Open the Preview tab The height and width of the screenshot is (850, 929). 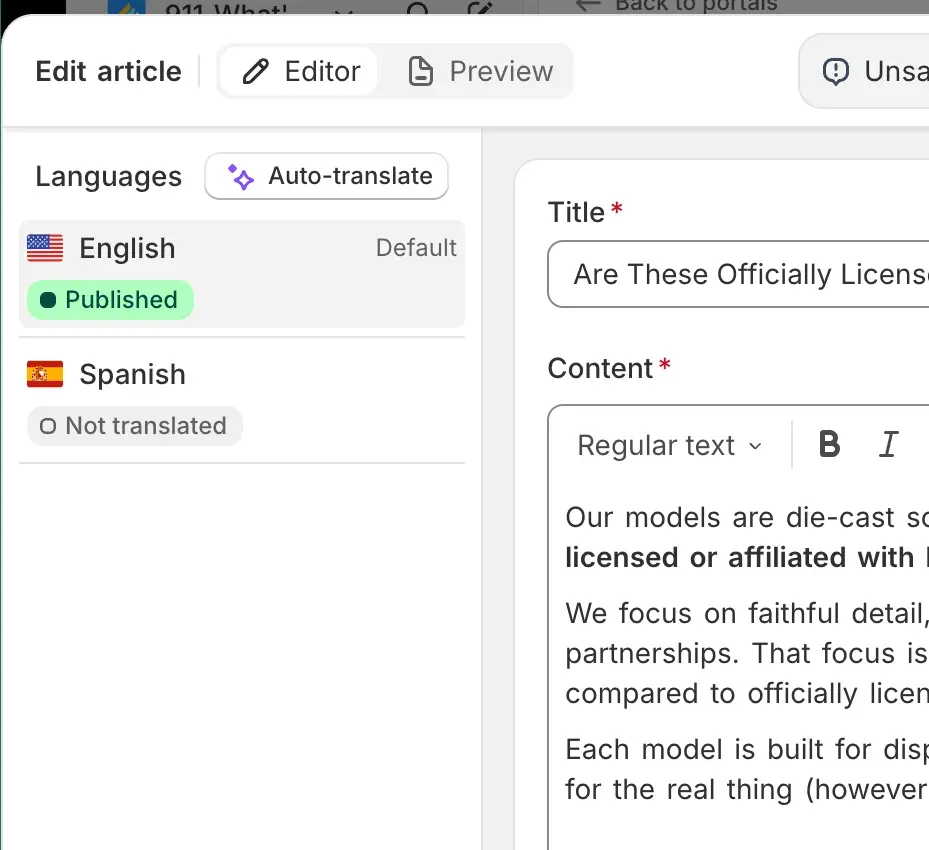[x=480, y=72]
